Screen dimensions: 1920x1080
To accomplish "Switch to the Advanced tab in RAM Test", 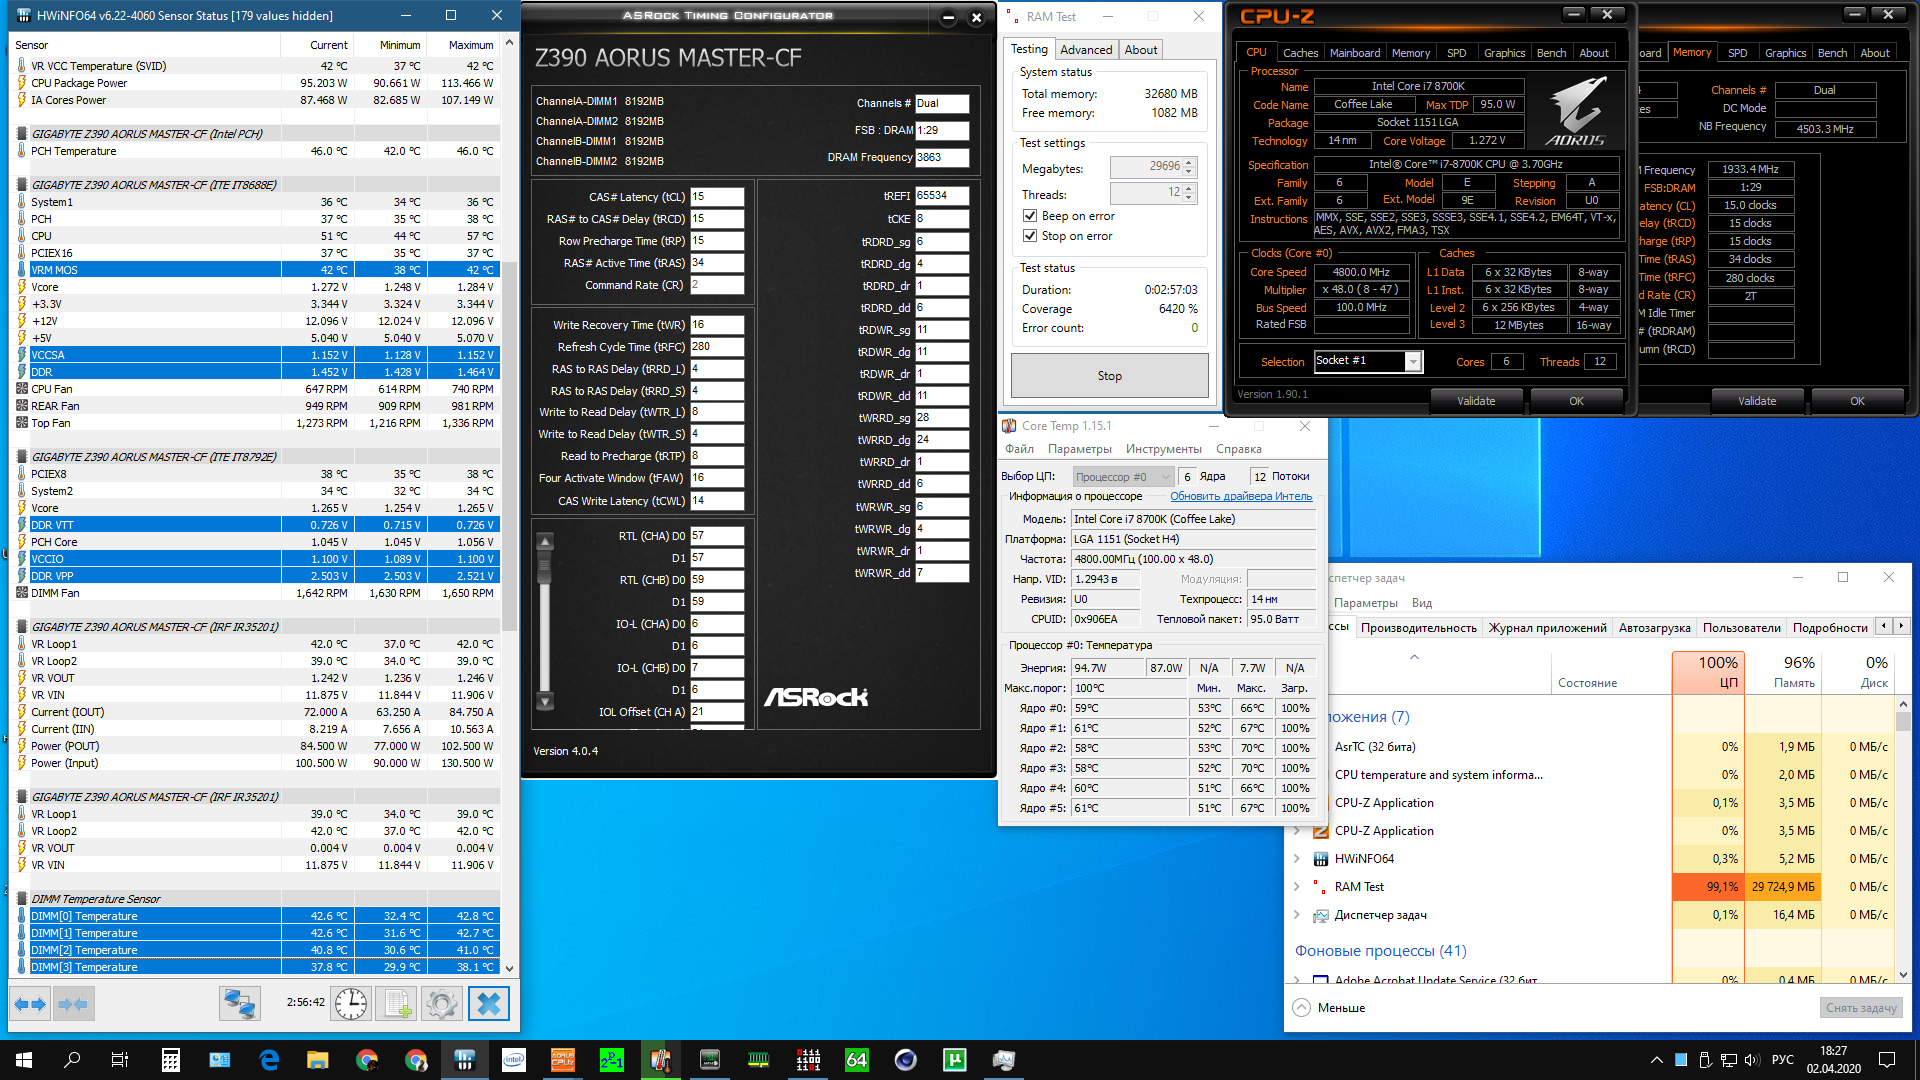I will pyautogui.click(x=1085, y=50).
